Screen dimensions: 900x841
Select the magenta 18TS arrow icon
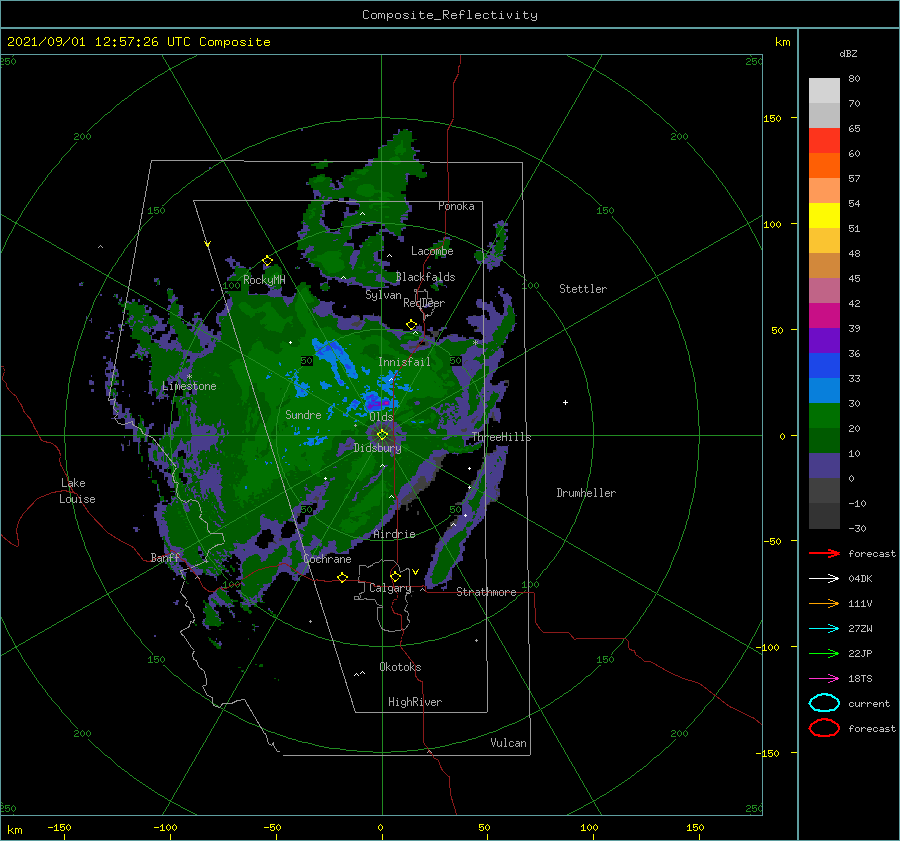click(x=824, y=679)
